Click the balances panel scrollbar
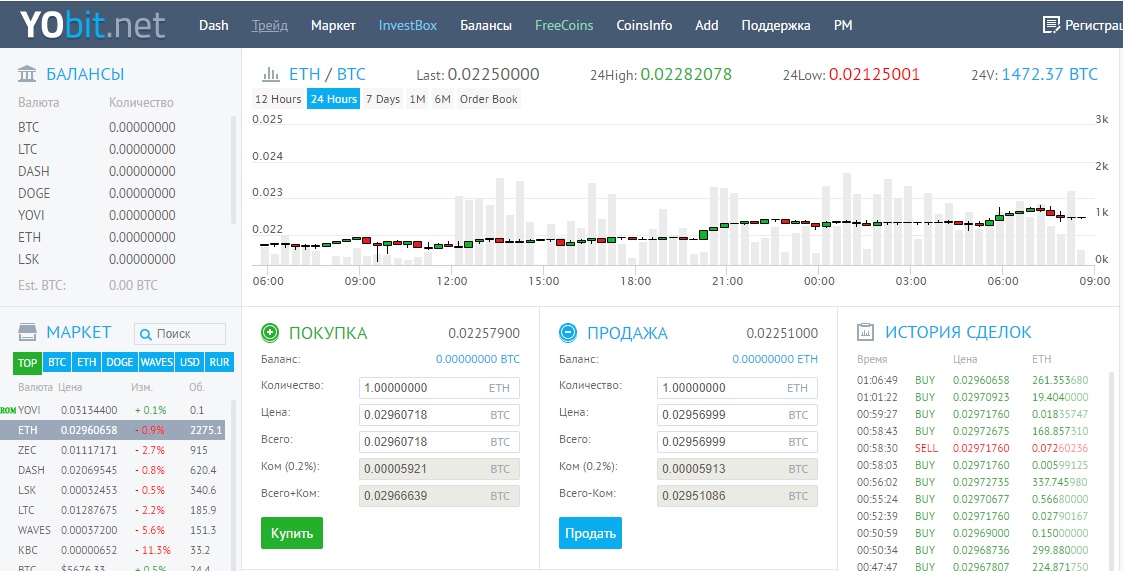 click(x=233, y=170)
